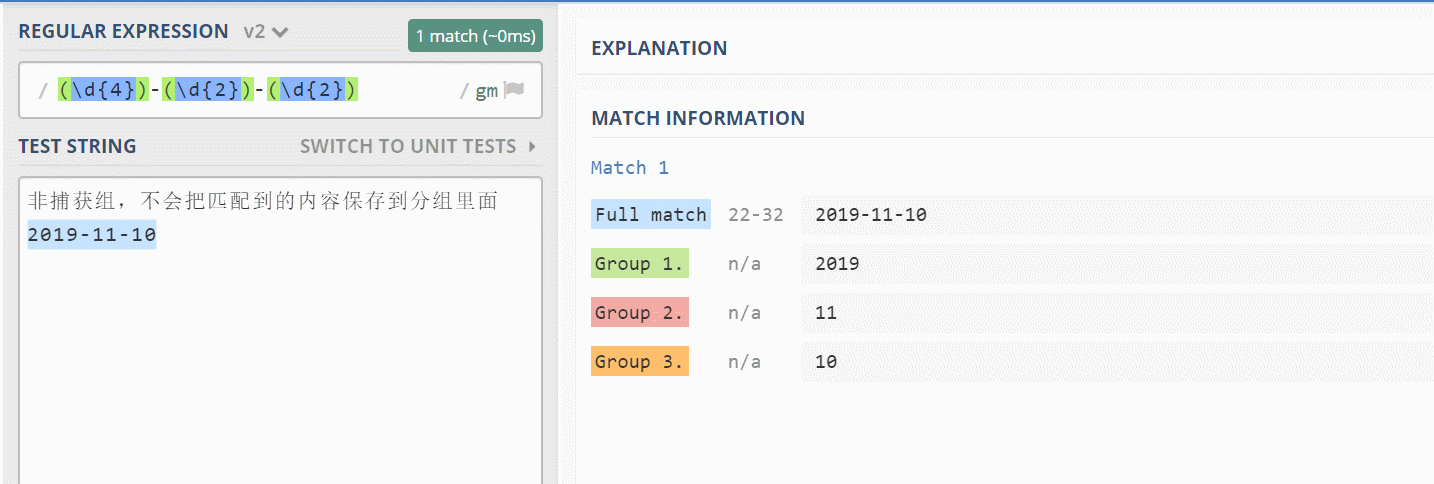Click into the regular expression input field
The image size is (1434, 484).
(280, 91)
